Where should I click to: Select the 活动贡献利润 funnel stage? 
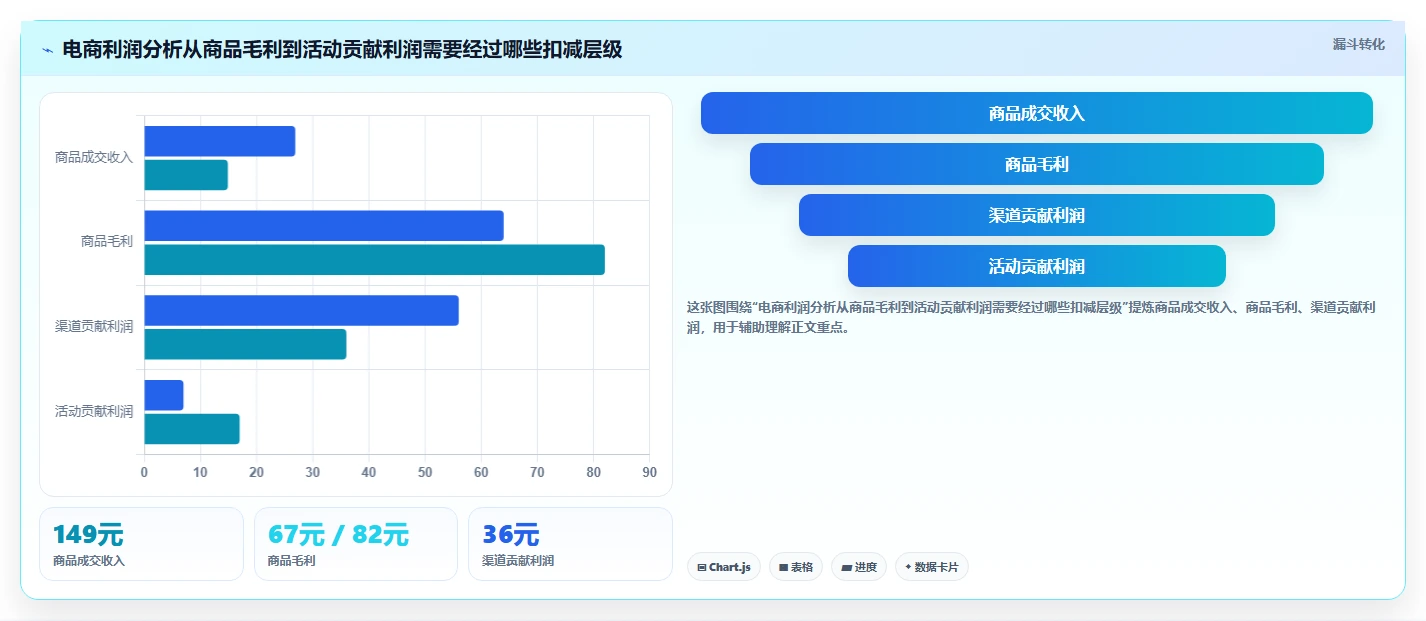click(1037, 266)
